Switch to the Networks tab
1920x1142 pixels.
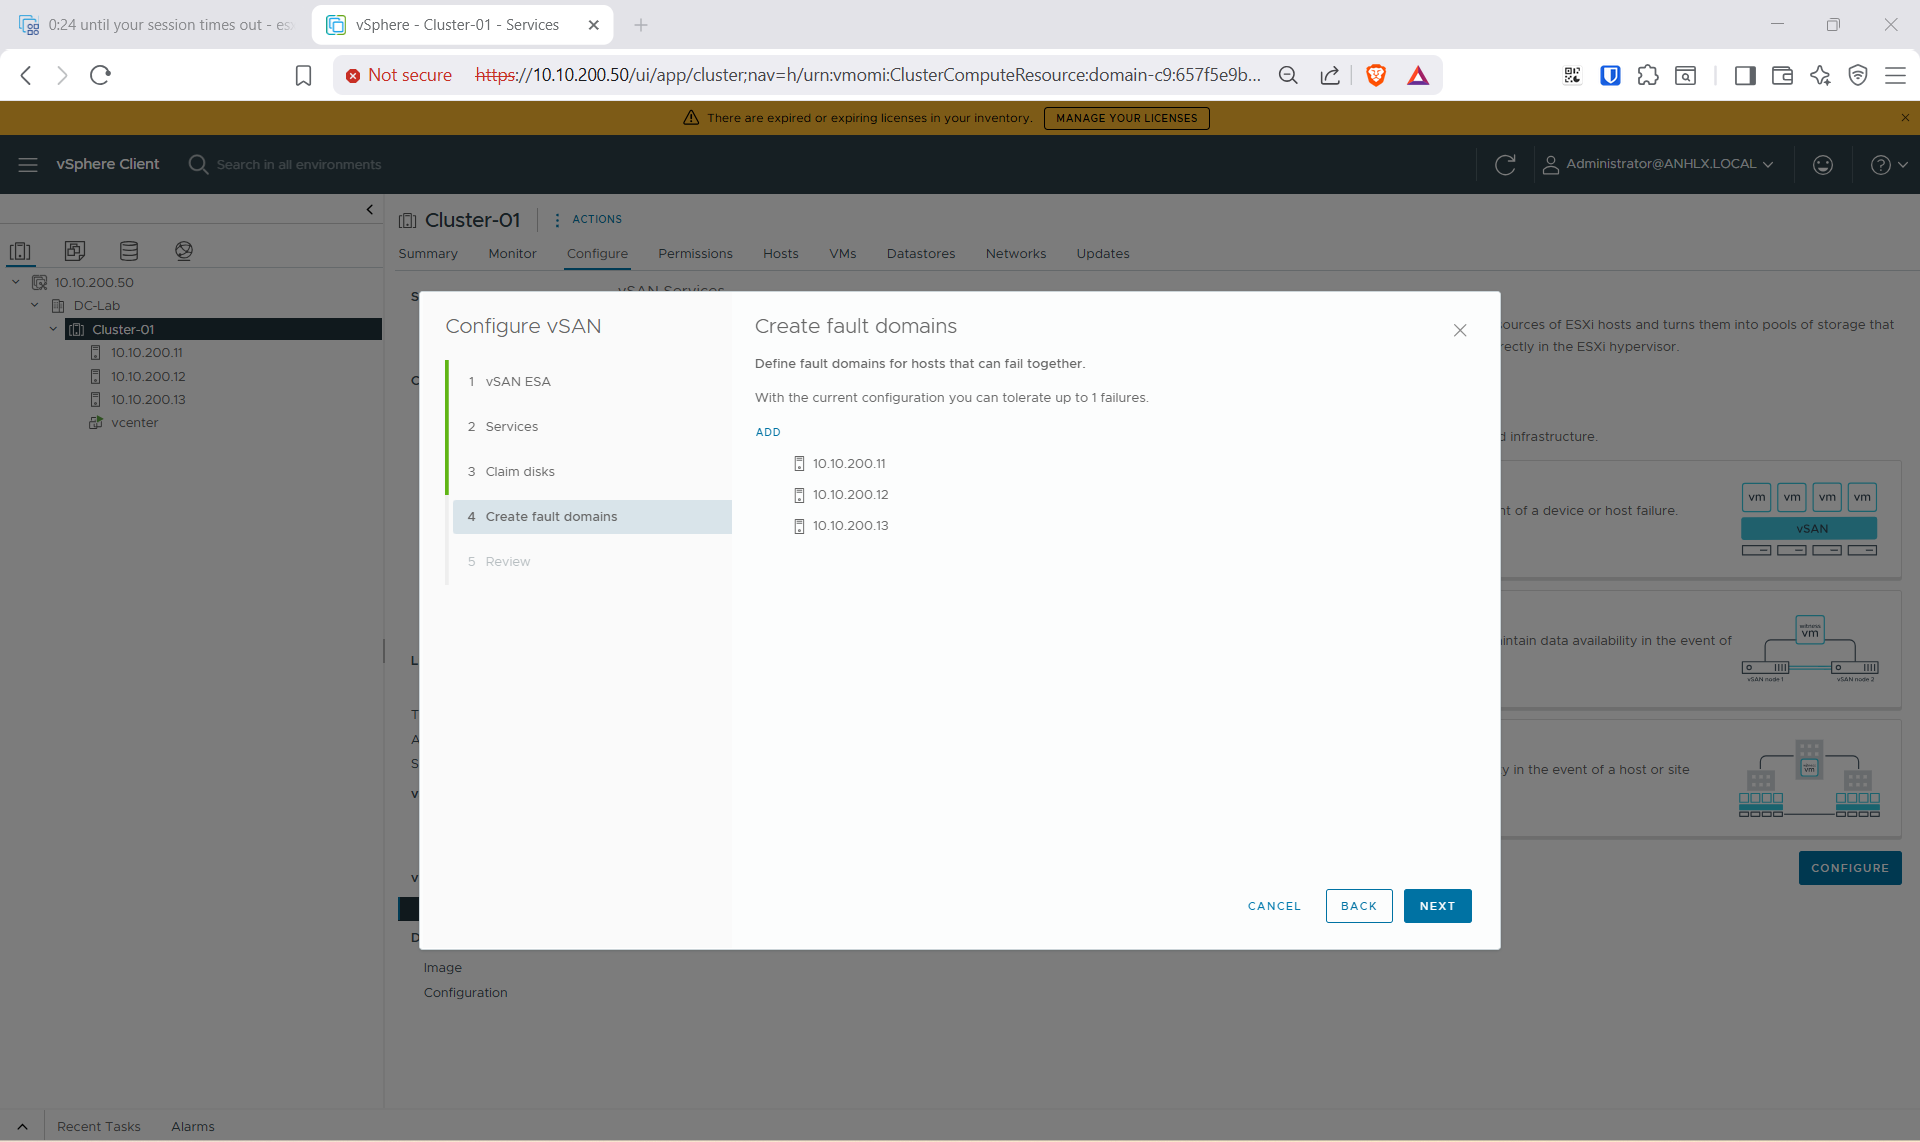tap(1016, 254)
